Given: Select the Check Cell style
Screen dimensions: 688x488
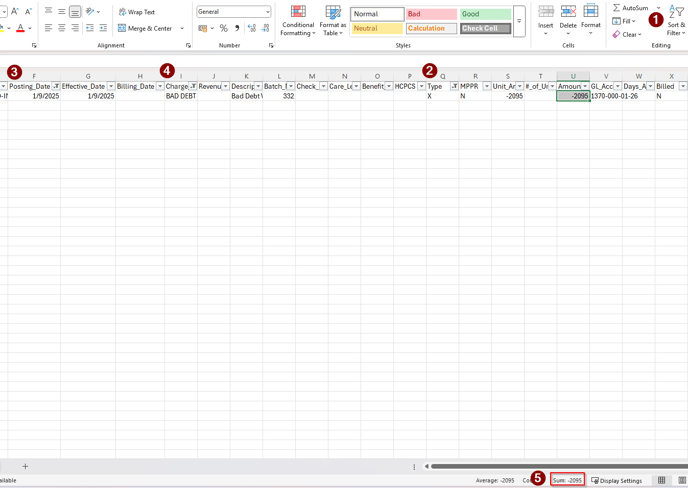Looking at the screenshot, I should pyautogui.click(x=485, y=29).
